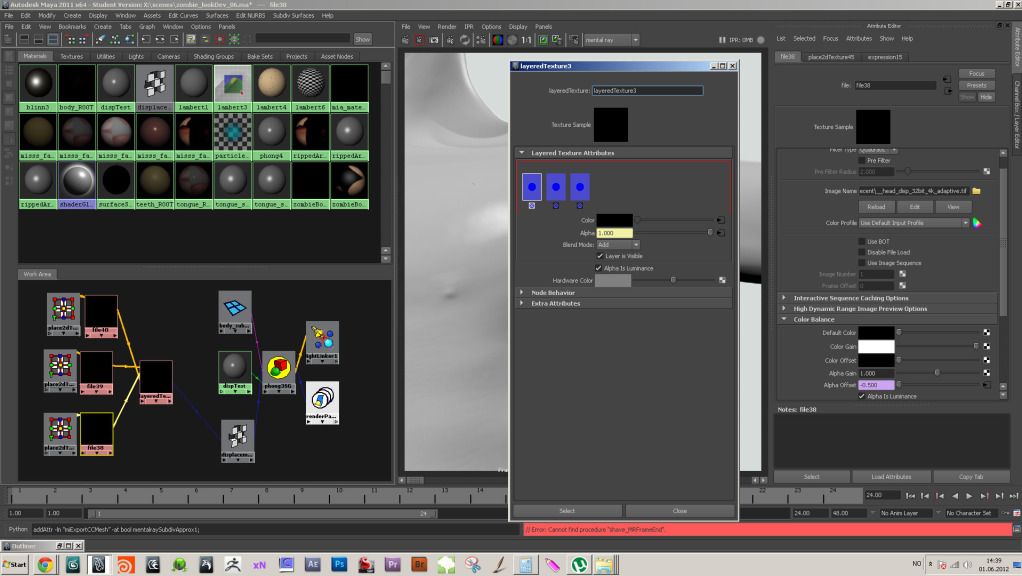Click the map button next to Default Color
This screenshot has width=1022, height=576.
tap(987, 332)
